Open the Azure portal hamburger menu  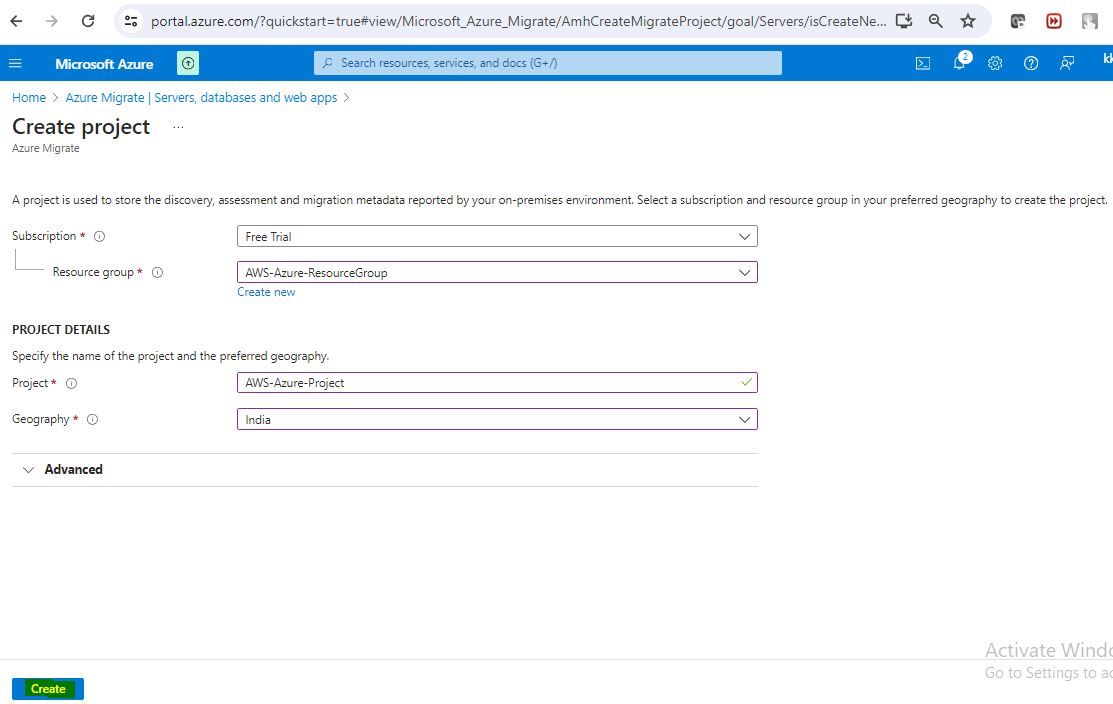pyautogui.click(x=15, y=63)
